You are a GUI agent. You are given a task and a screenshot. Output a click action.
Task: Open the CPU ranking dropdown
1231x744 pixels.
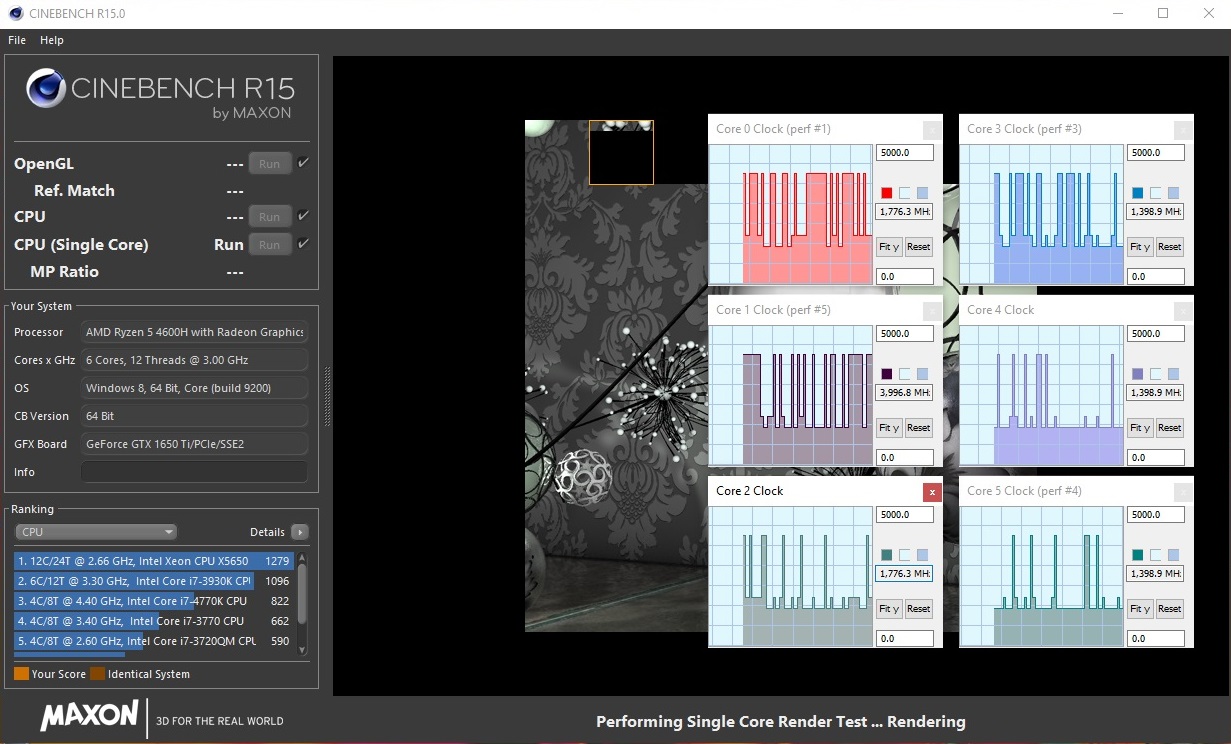[x=96, y=532]
